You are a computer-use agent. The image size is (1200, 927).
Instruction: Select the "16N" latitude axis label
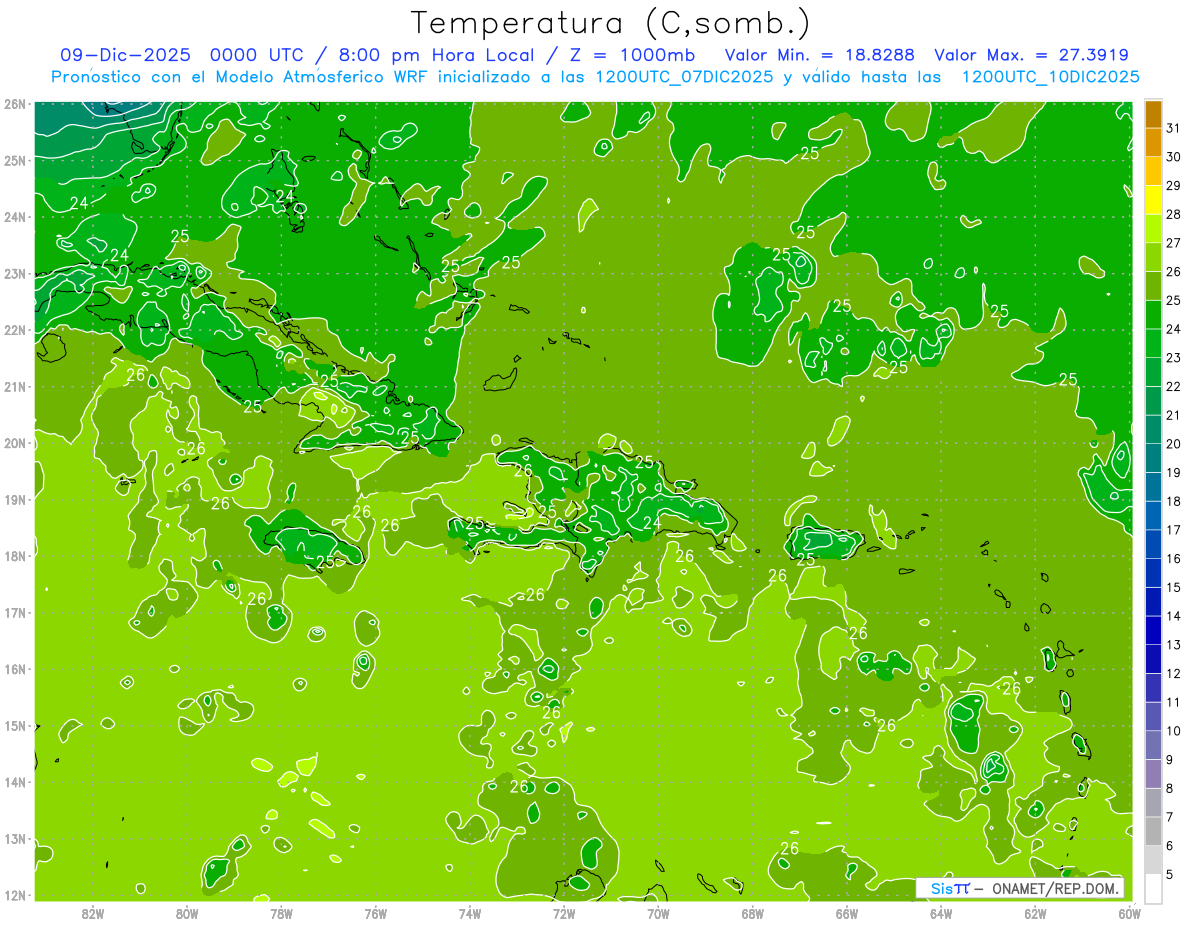[x=14, y=669]
